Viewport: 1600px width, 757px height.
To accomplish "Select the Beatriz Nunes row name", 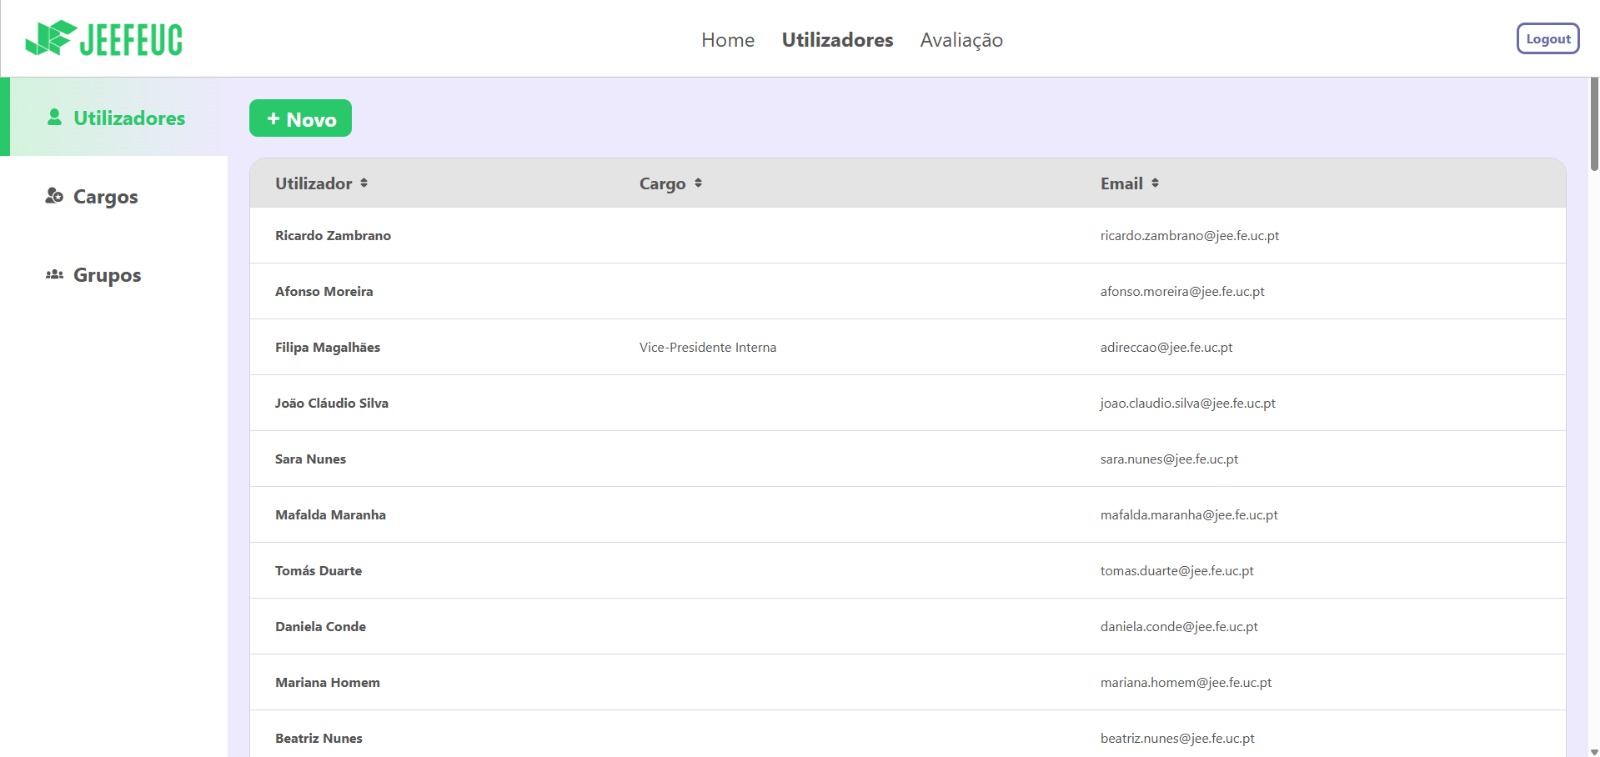I will pyautogui.click(x=318, y=738).
